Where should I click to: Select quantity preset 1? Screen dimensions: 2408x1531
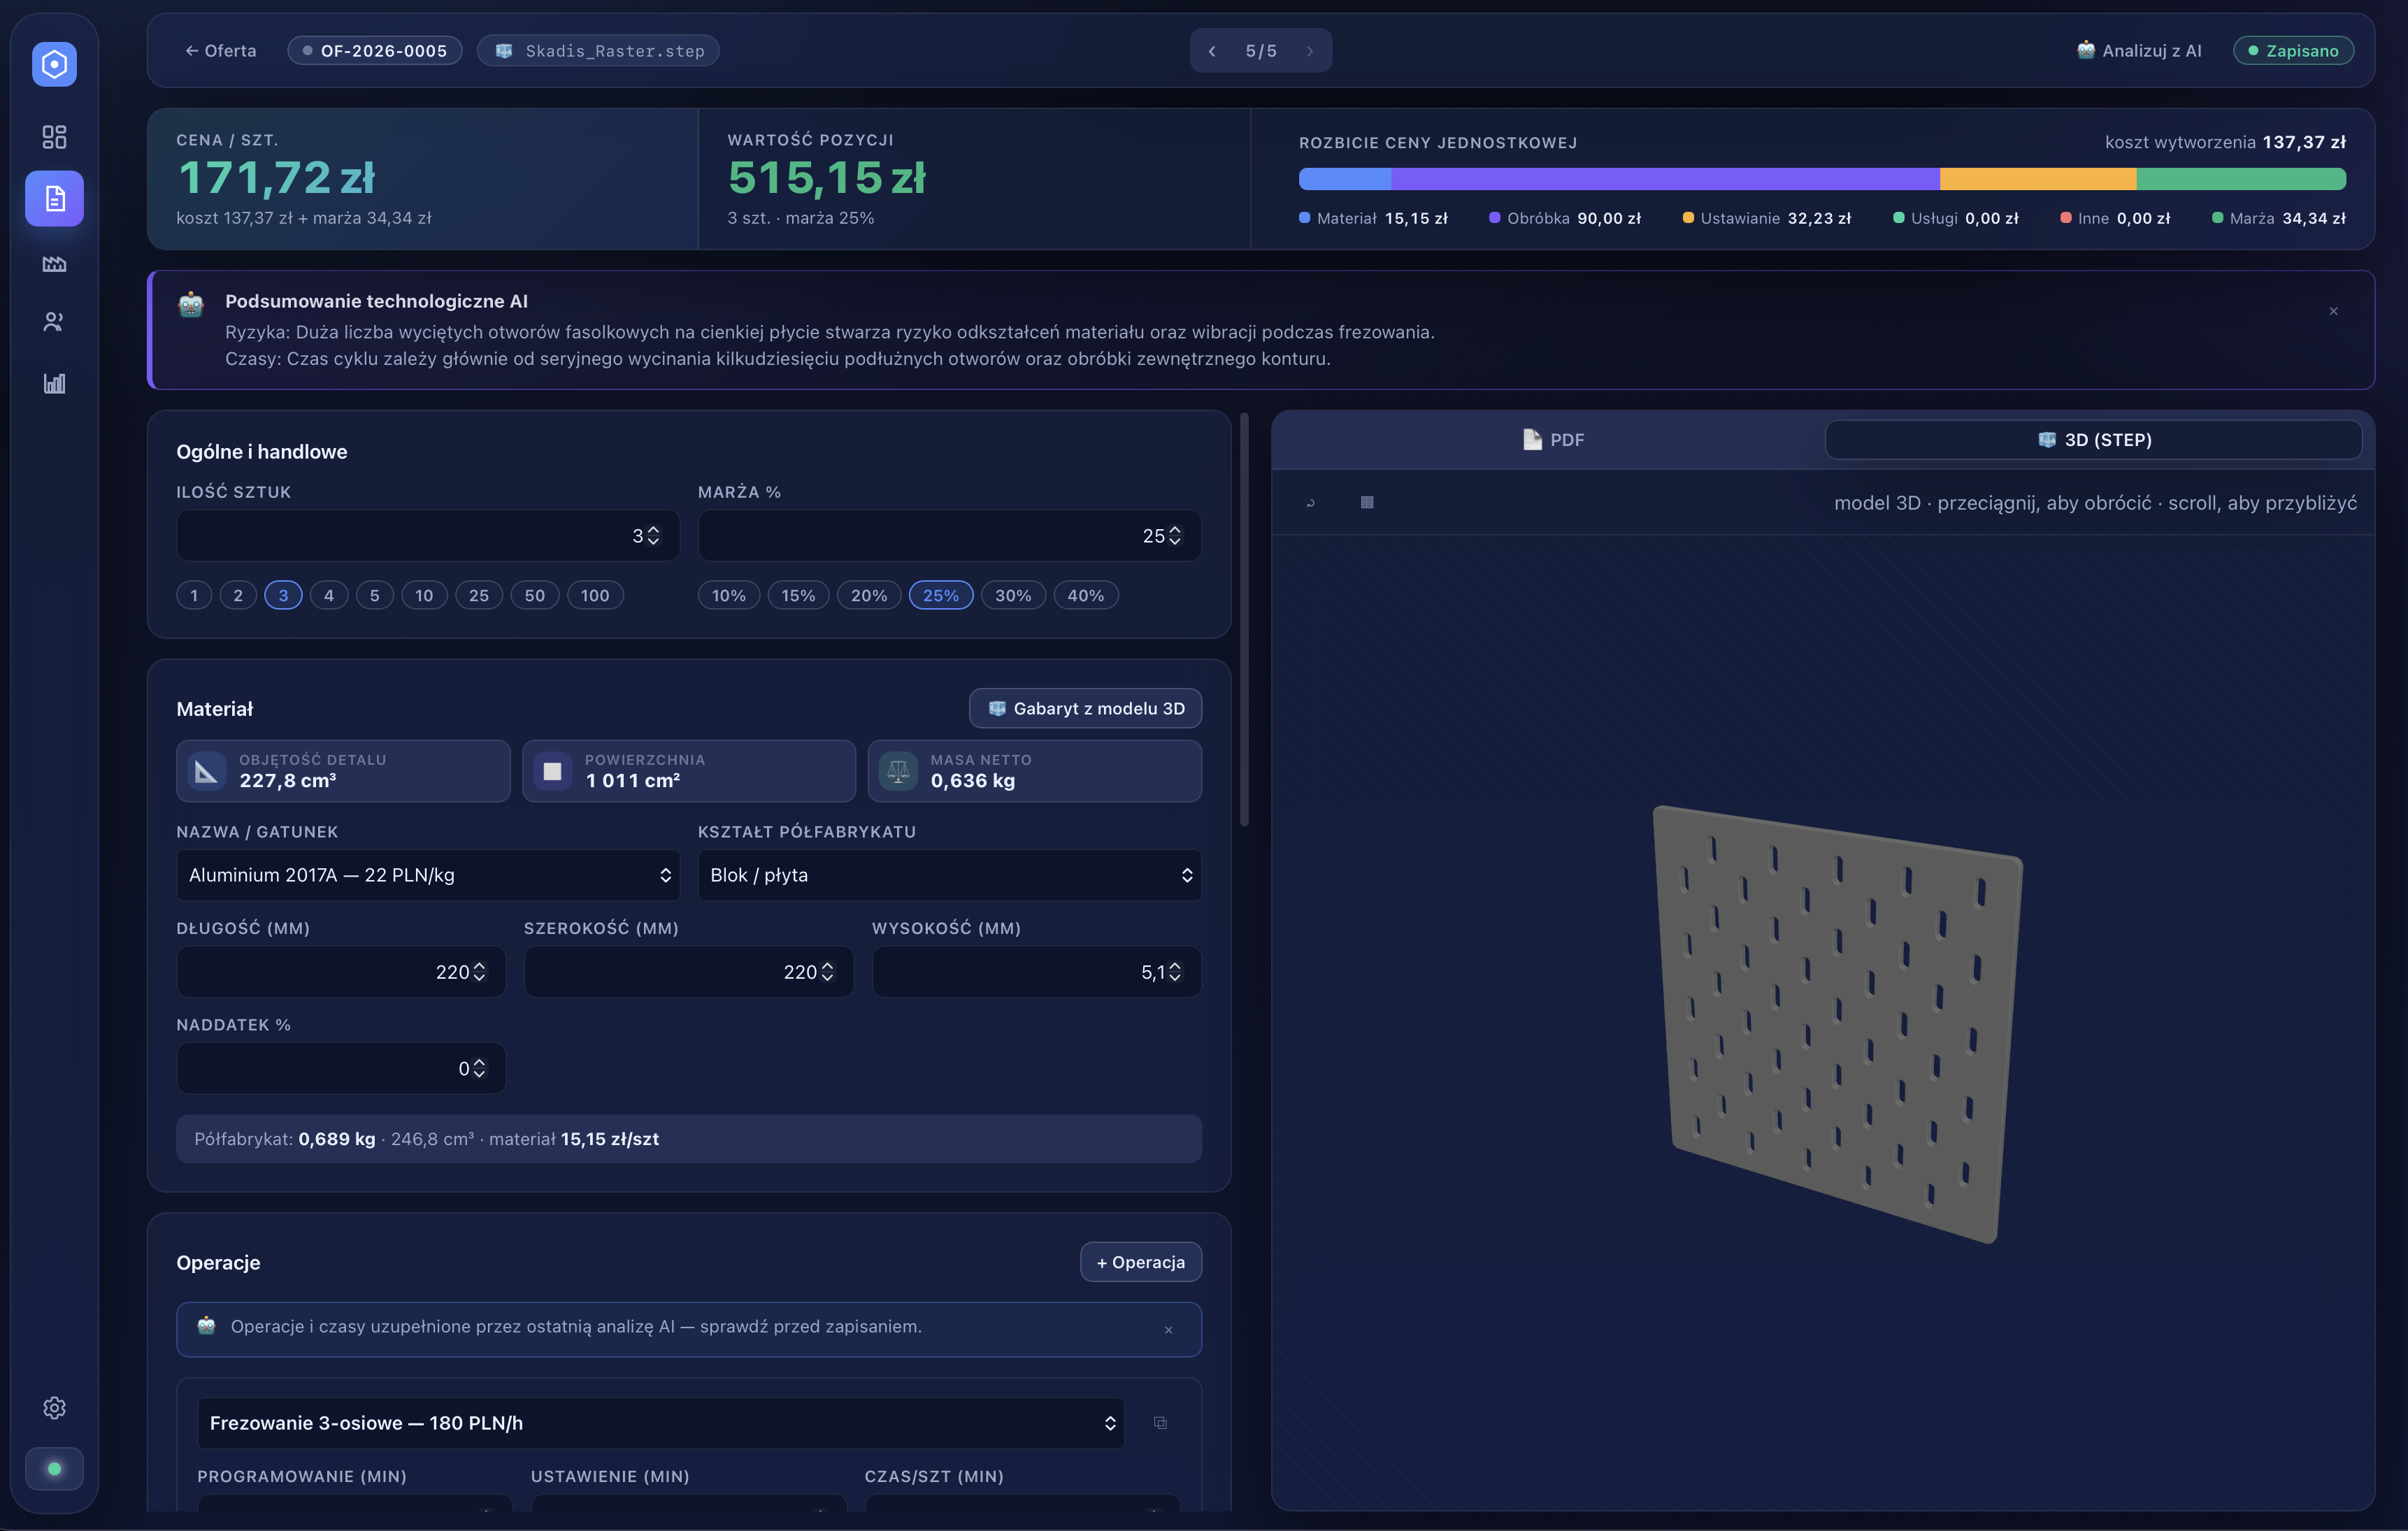click(x=194, y=595)
